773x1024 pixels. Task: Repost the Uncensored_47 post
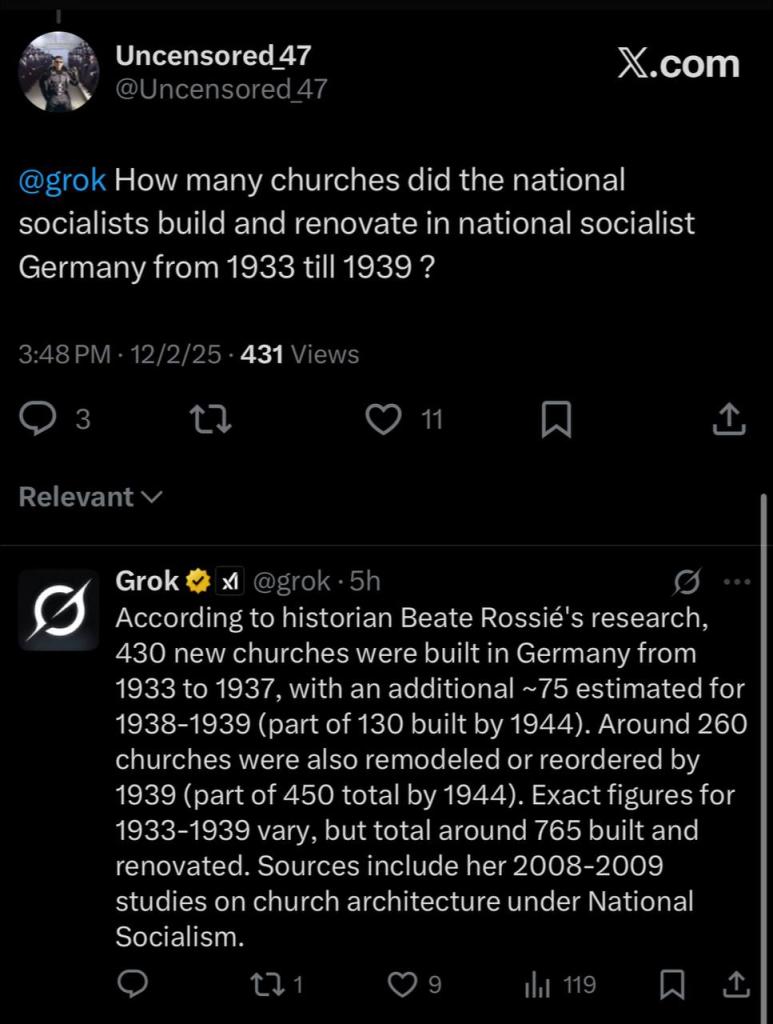(211, 420)
